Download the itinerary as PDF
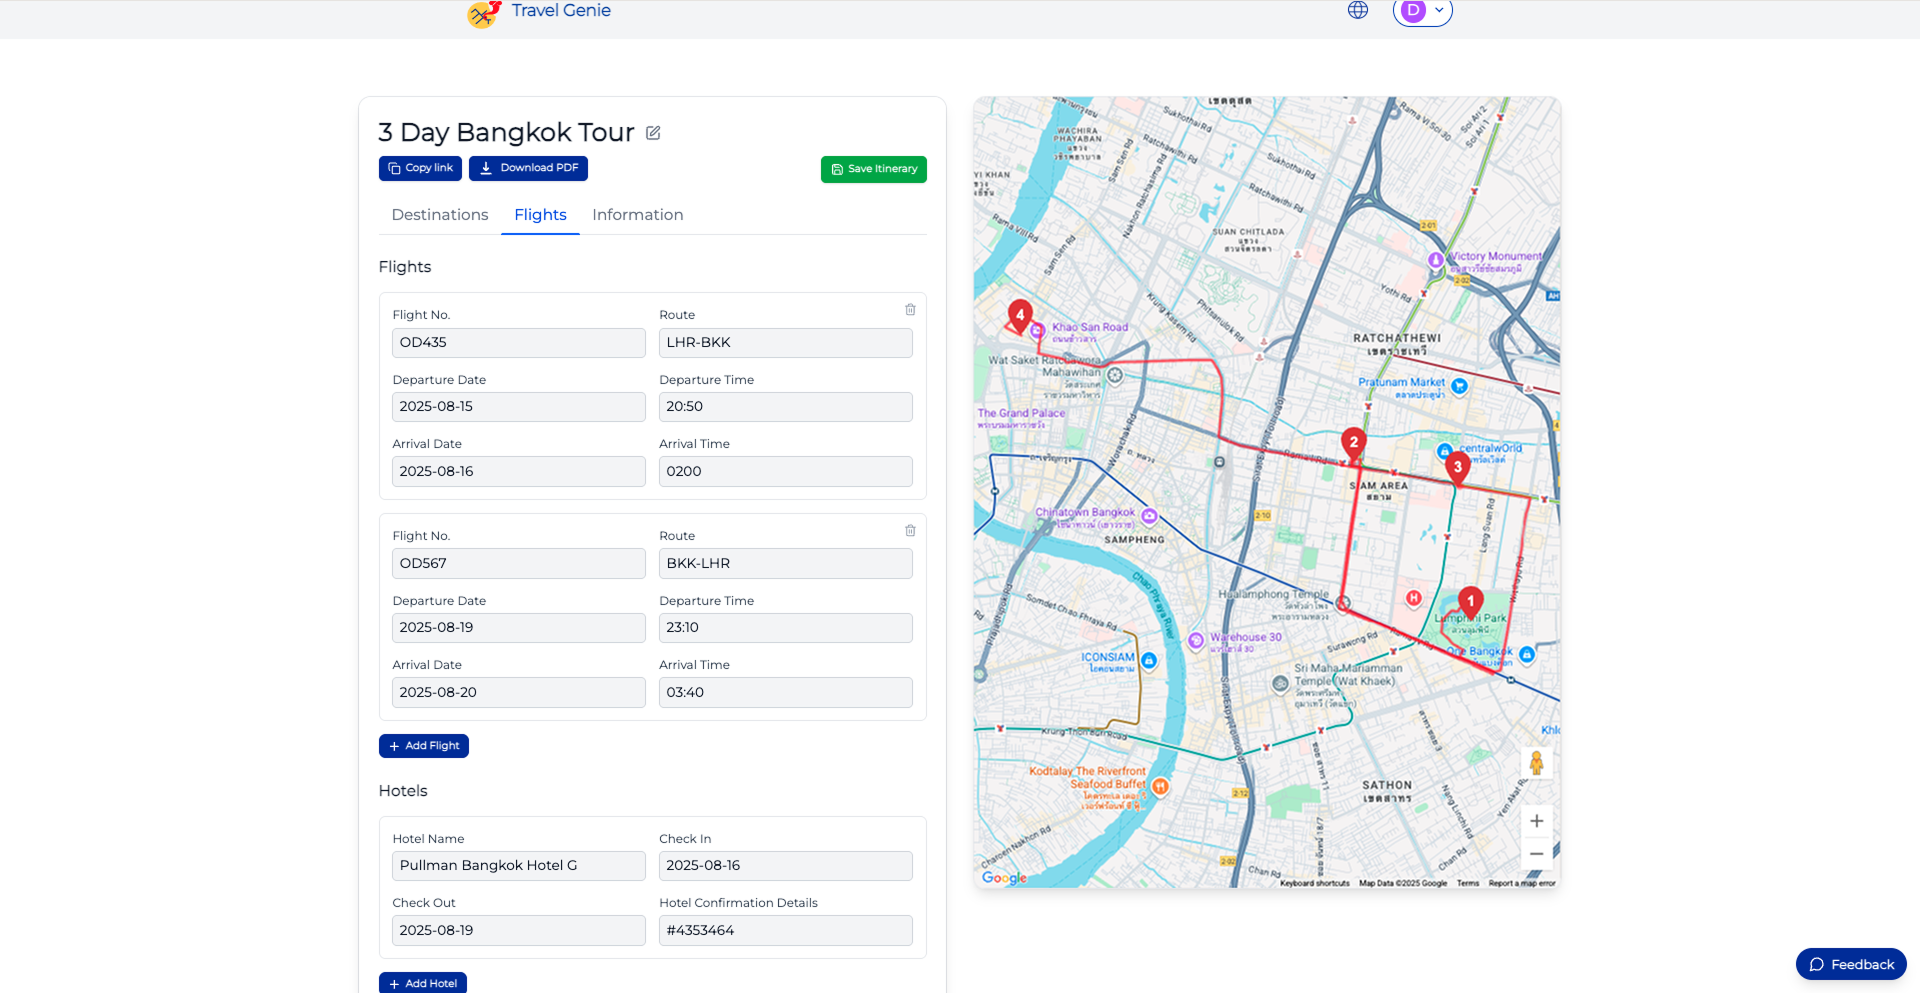This screenshot has height=993, width=1920. pos(528,168)
